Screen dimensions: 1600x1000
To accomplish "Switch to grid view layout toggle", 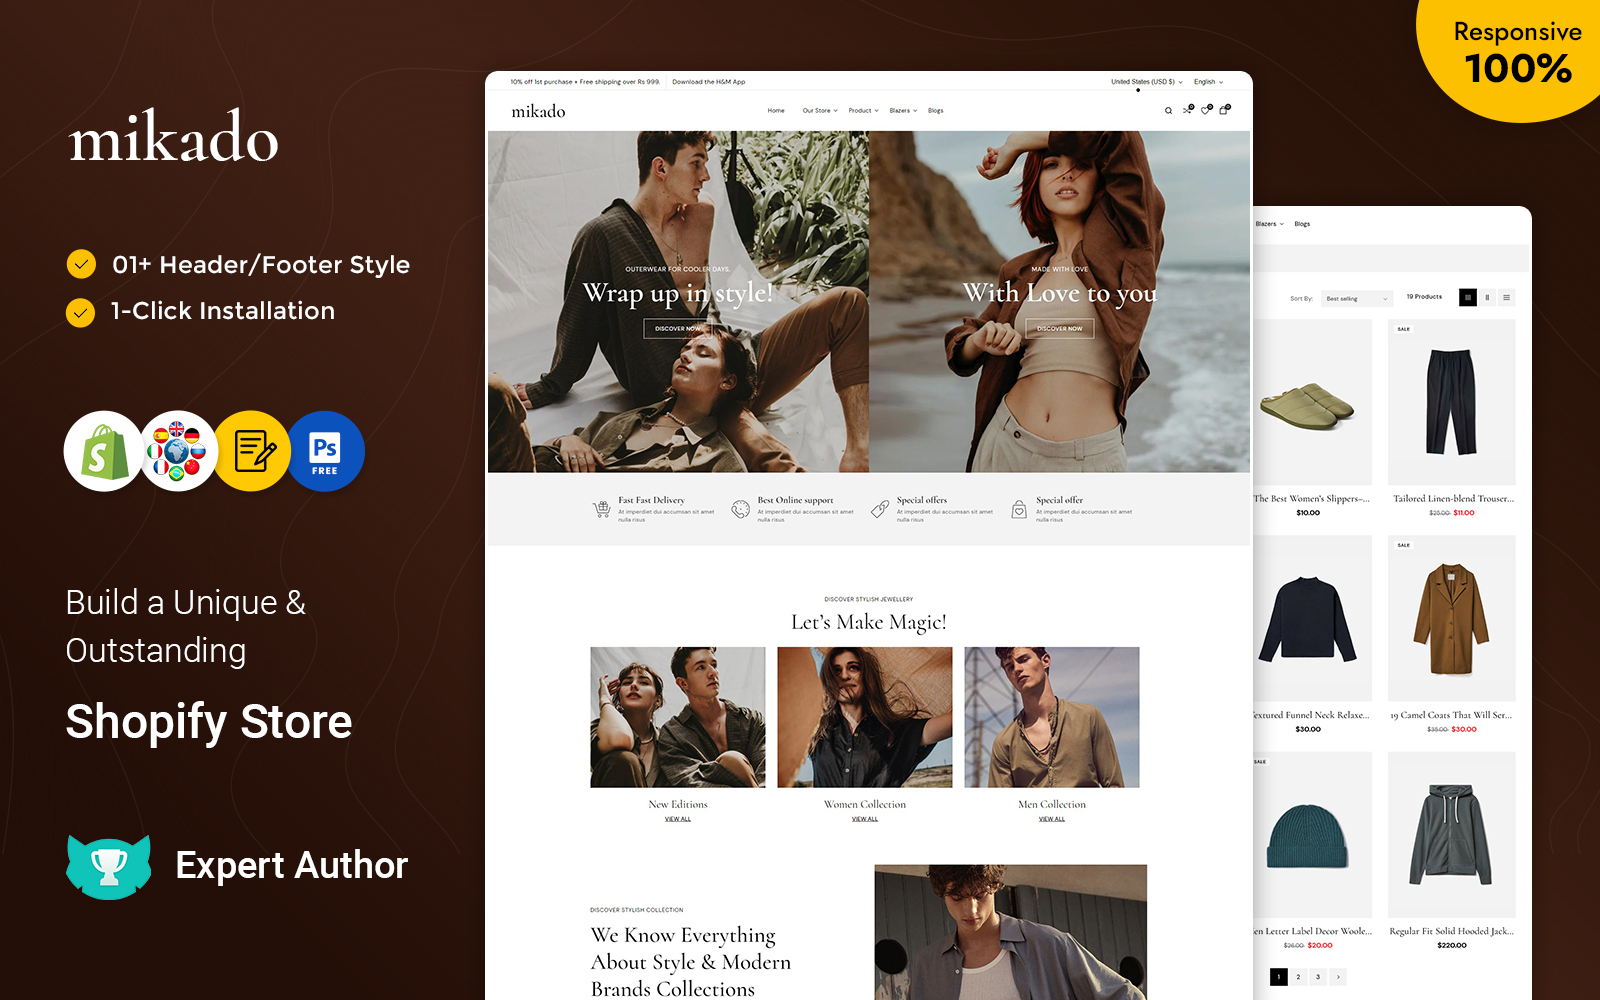I will click(x=1468, y=297).
